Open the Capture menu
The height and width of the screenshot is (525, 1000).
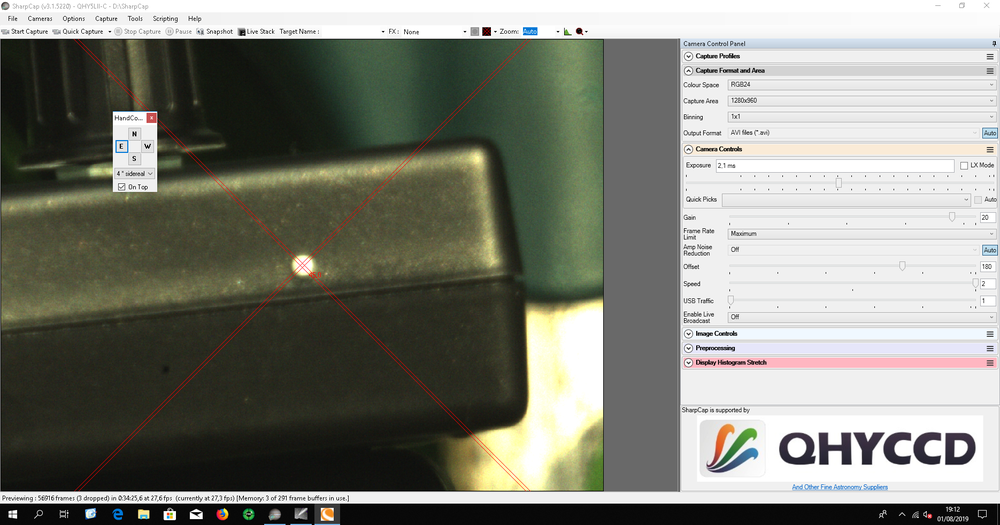(106, 18)
